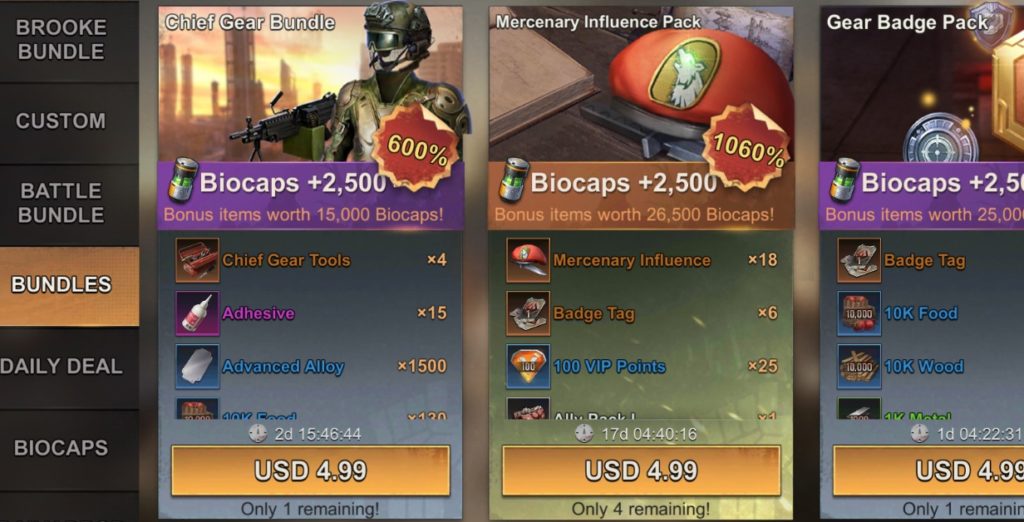The image size is (1024, 522).
Task: Tap the Badge Tag icon in Mercenary pack
Action: (528, 314)
